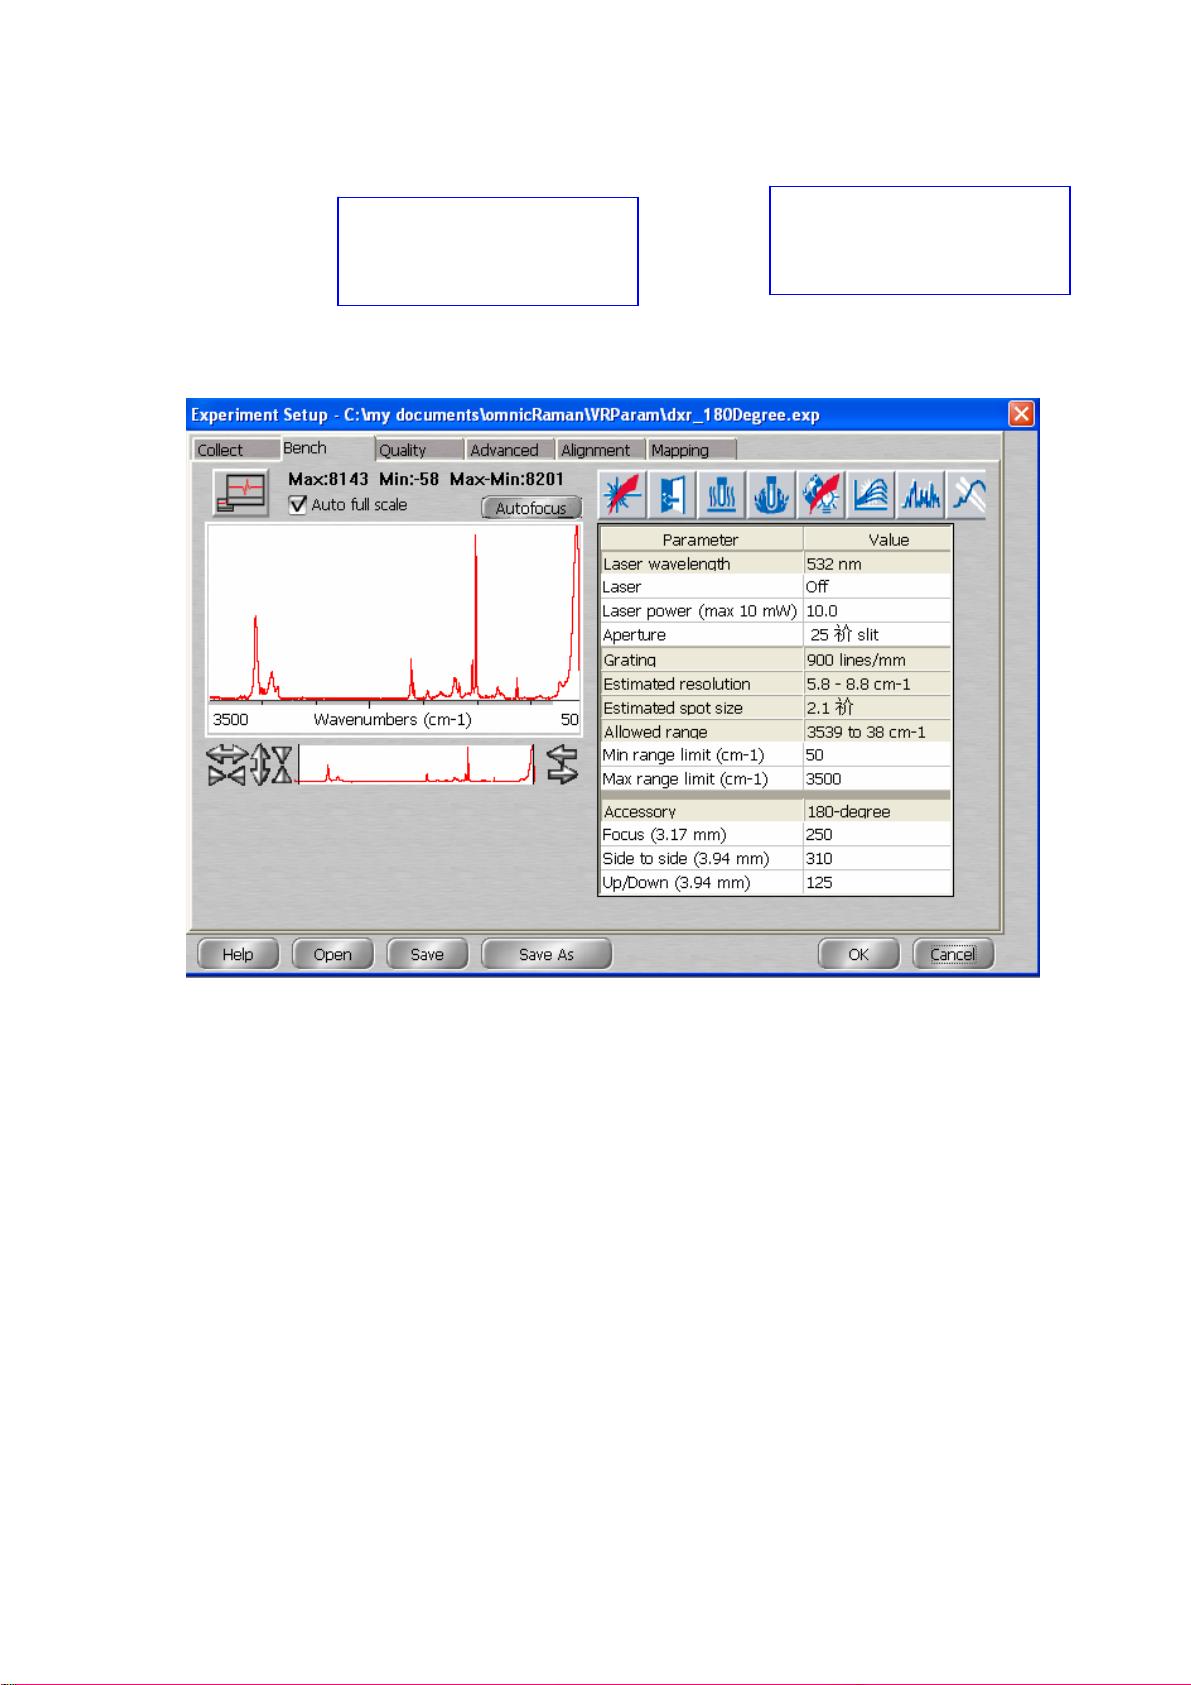Toggle the Auto full scale checkbox
The image size is (1191, 1685).
click(x=297, y=505)
